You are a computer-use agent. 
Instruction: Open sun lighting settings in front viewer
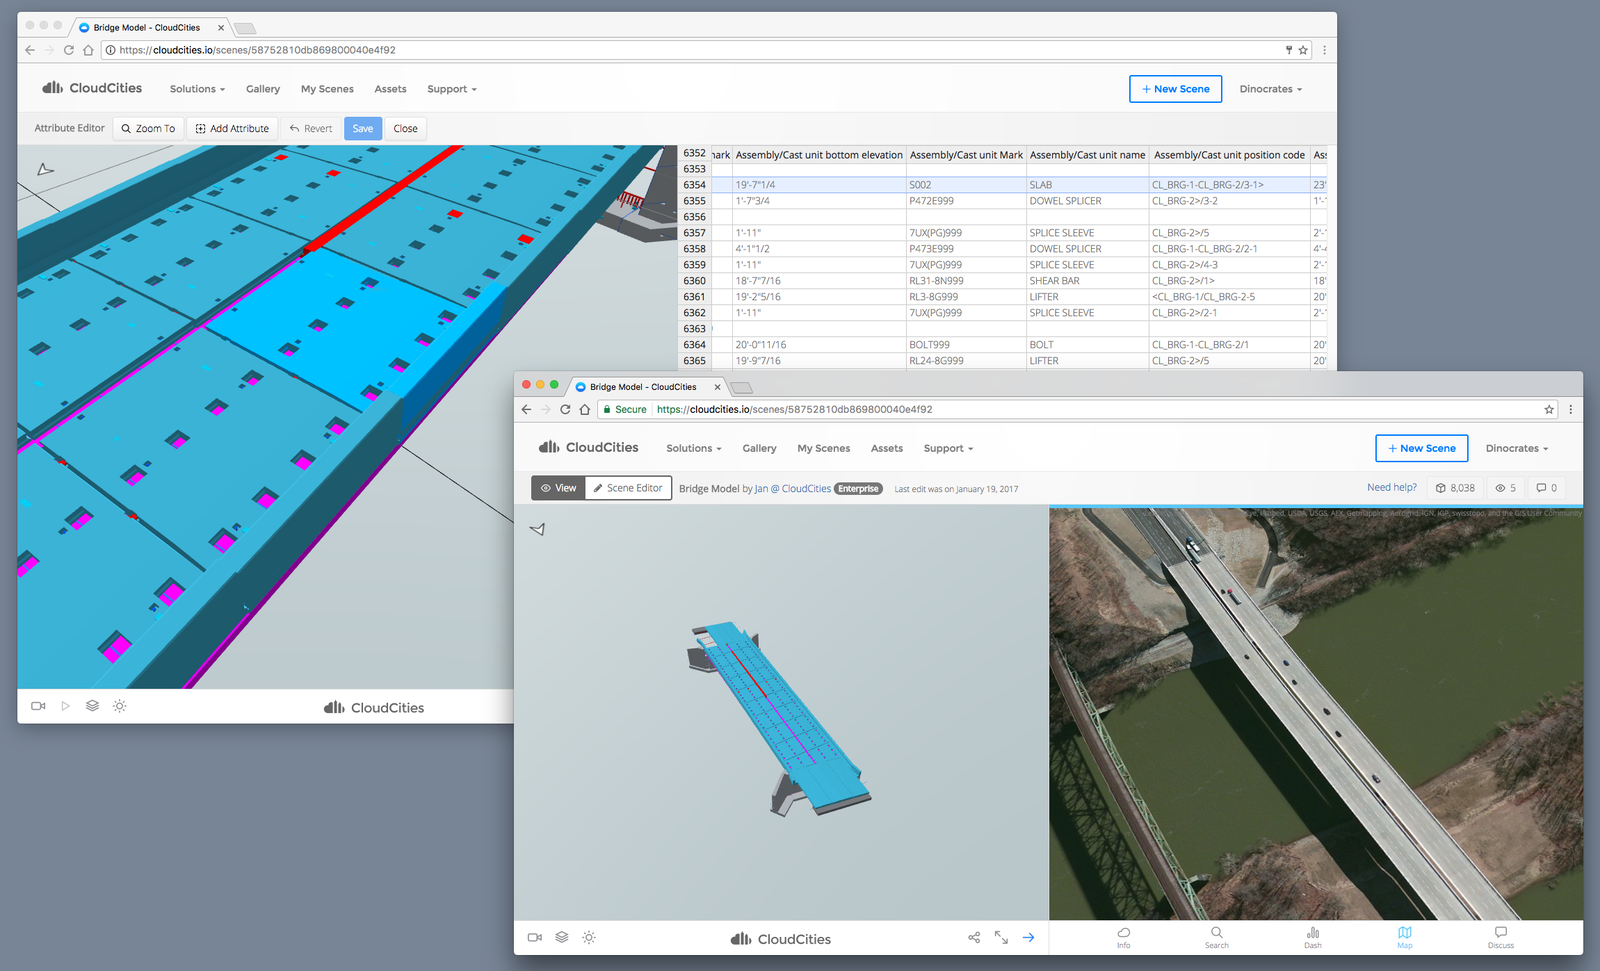[x=589, y=937]
